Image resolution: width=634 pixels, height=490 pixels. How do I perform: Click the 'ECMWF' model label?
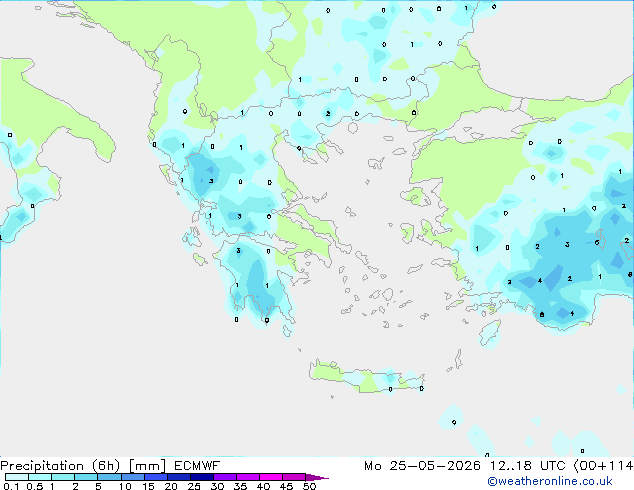[197, 466]
